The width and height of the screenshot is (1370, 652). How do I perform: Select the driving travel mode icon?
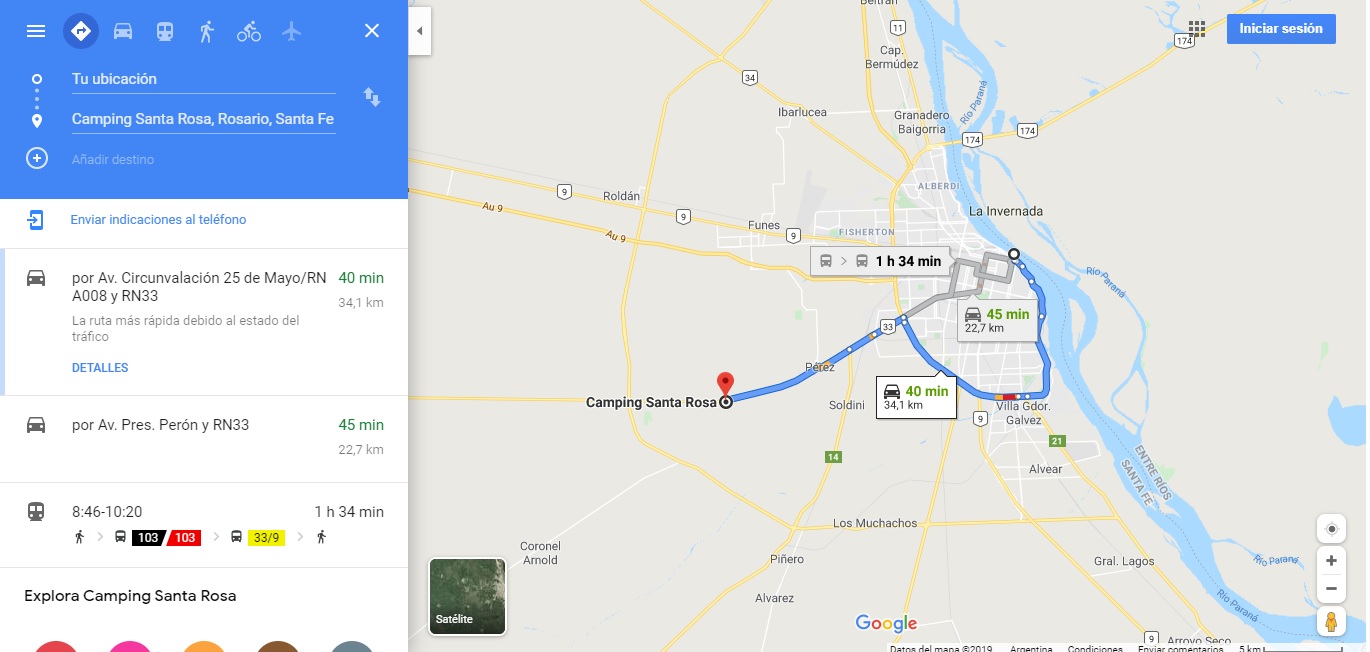click(123, 31)
